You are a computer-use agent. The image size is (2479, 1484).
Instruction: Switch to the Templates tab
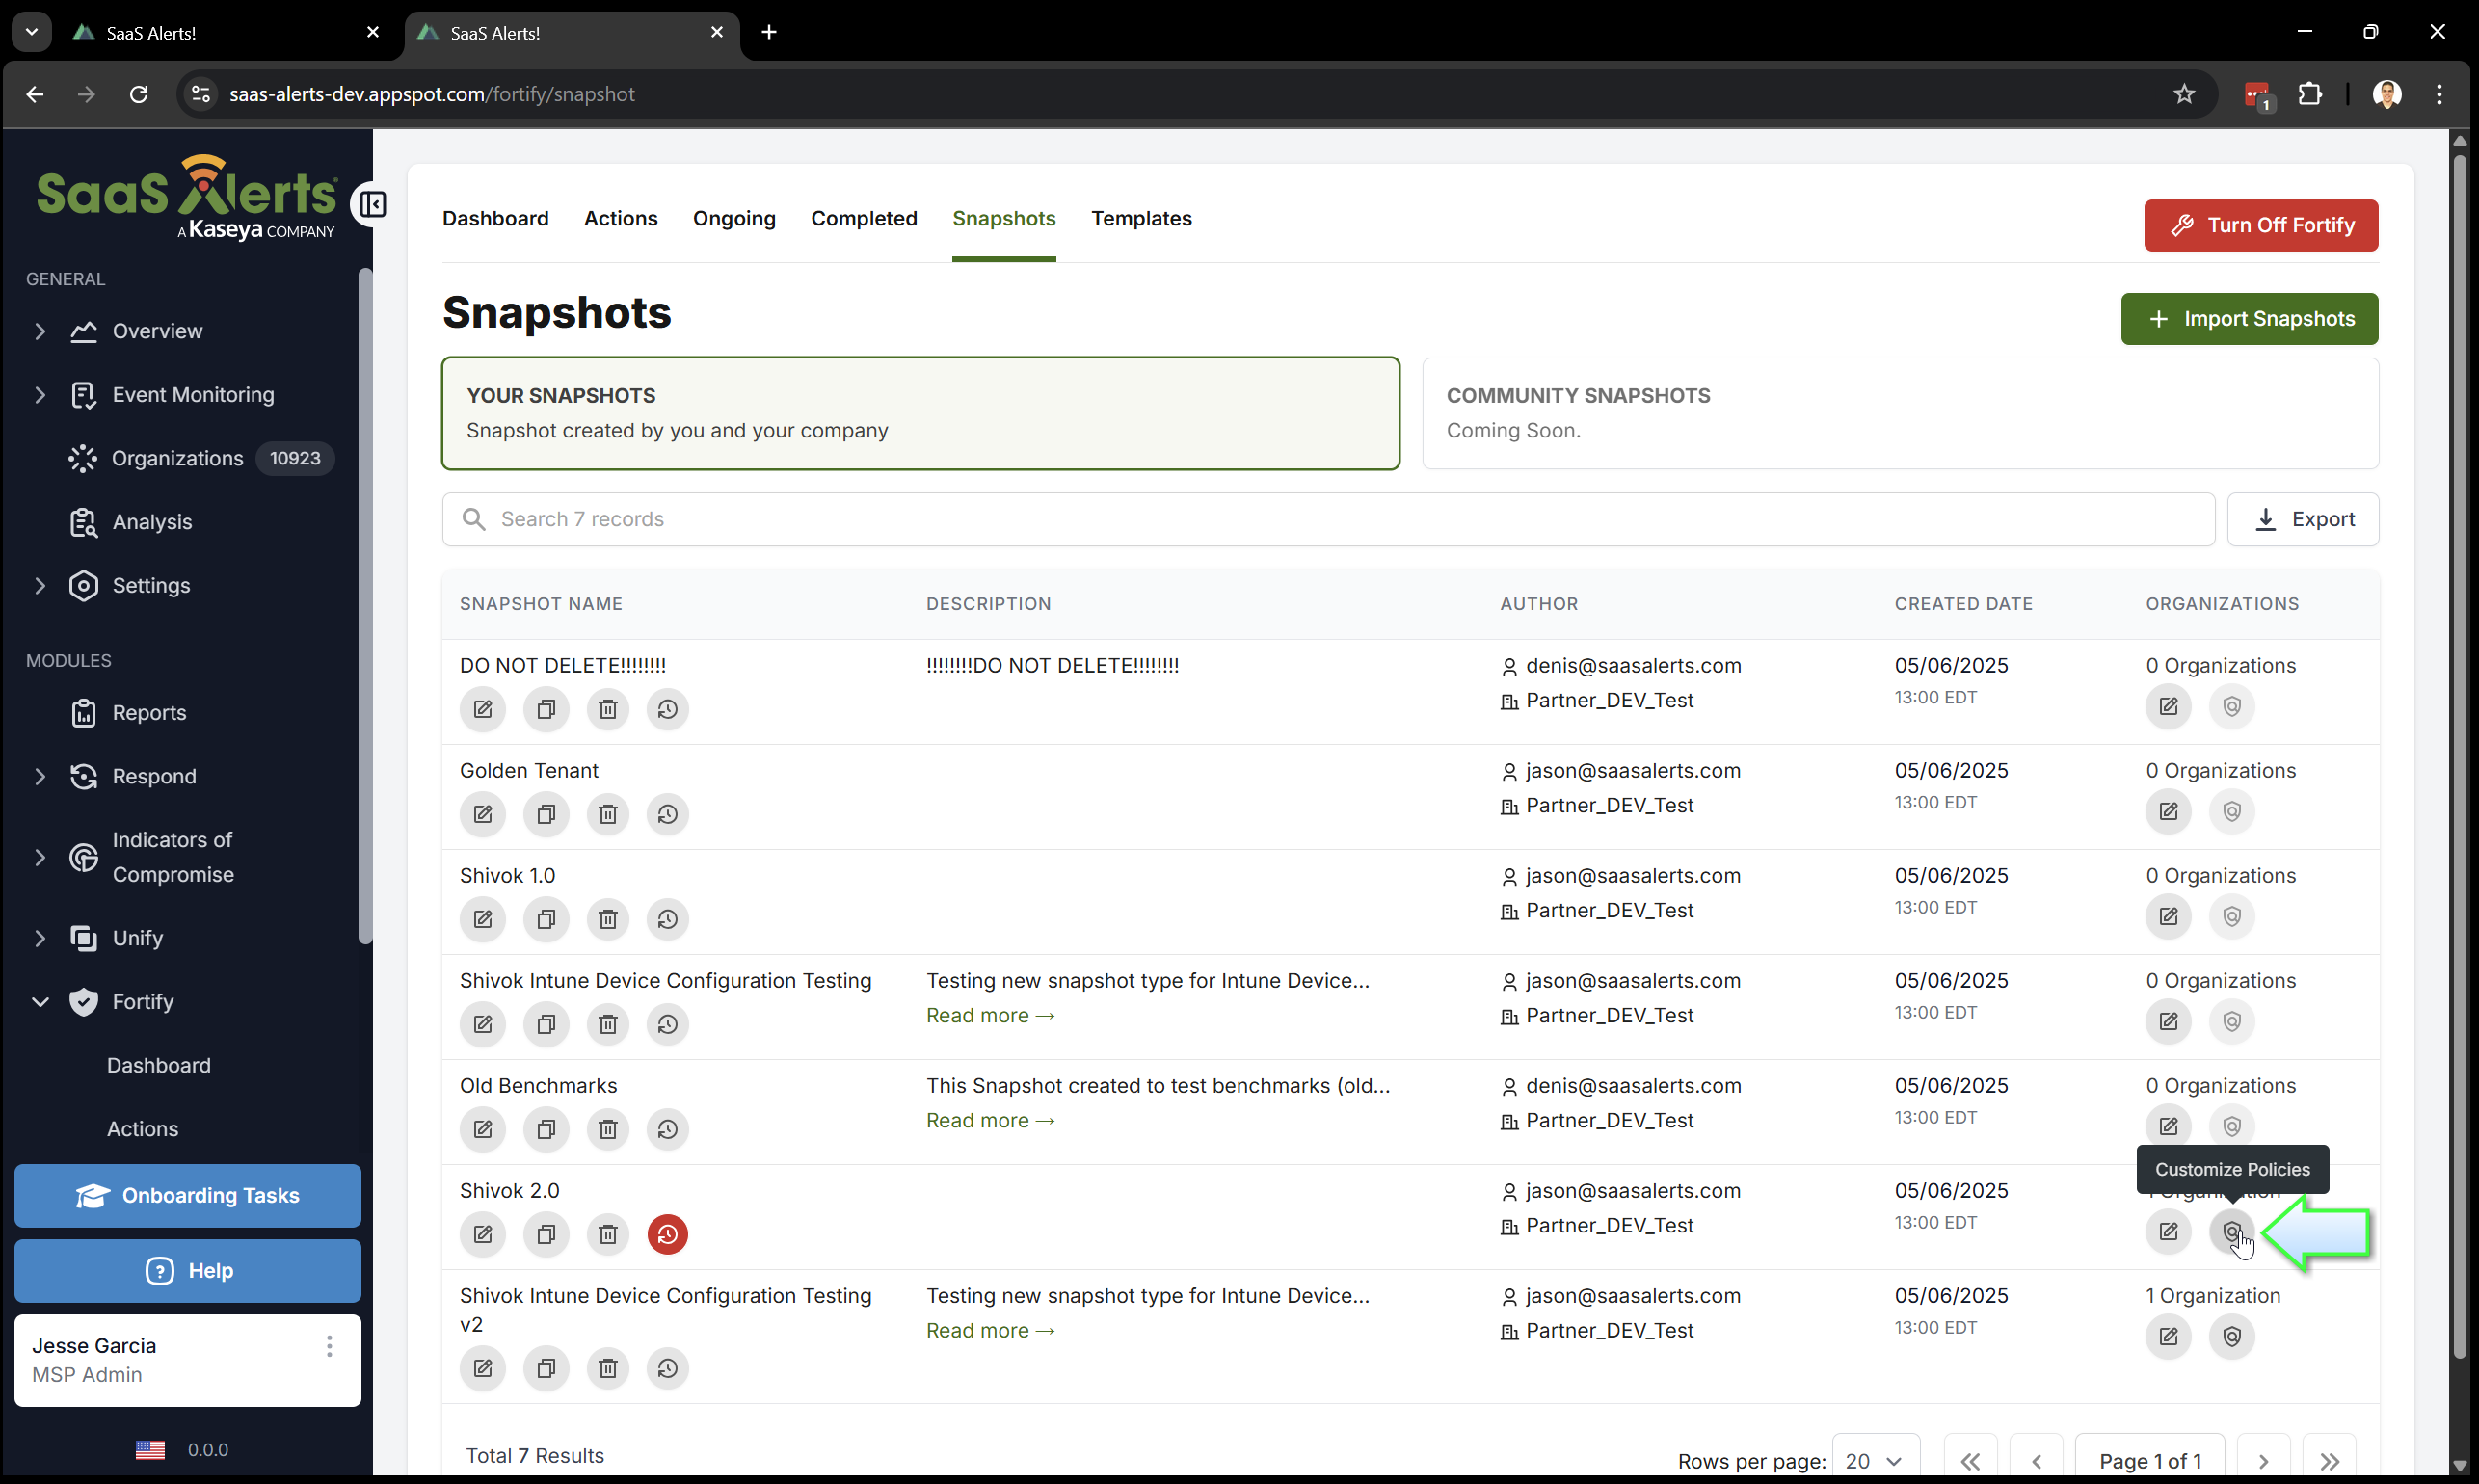pos(1141,218)
